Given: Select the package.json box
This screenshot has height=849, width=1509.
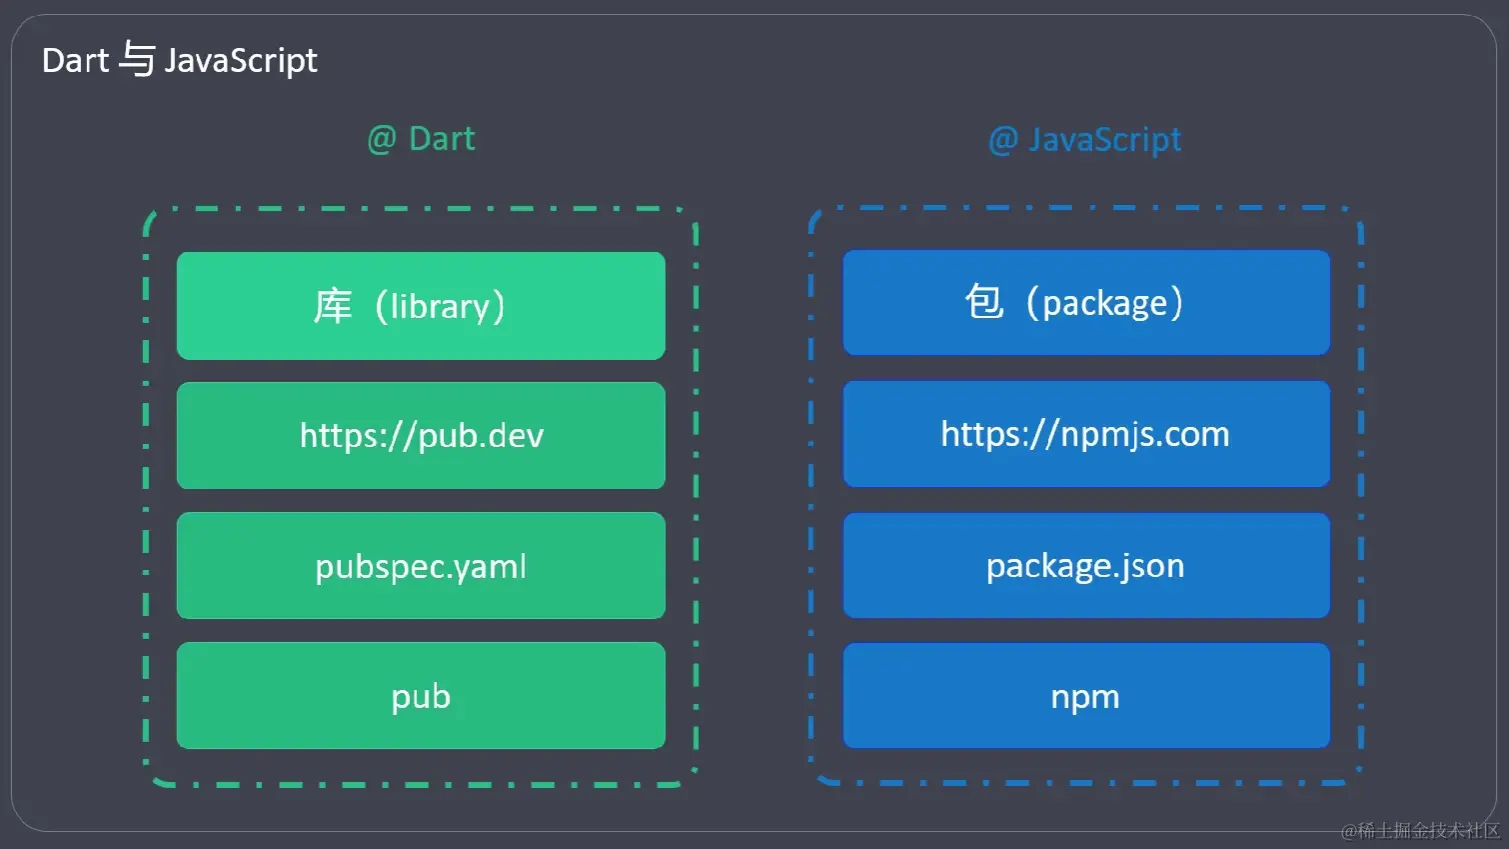Looking at the screenshot, I should 1085,566.
